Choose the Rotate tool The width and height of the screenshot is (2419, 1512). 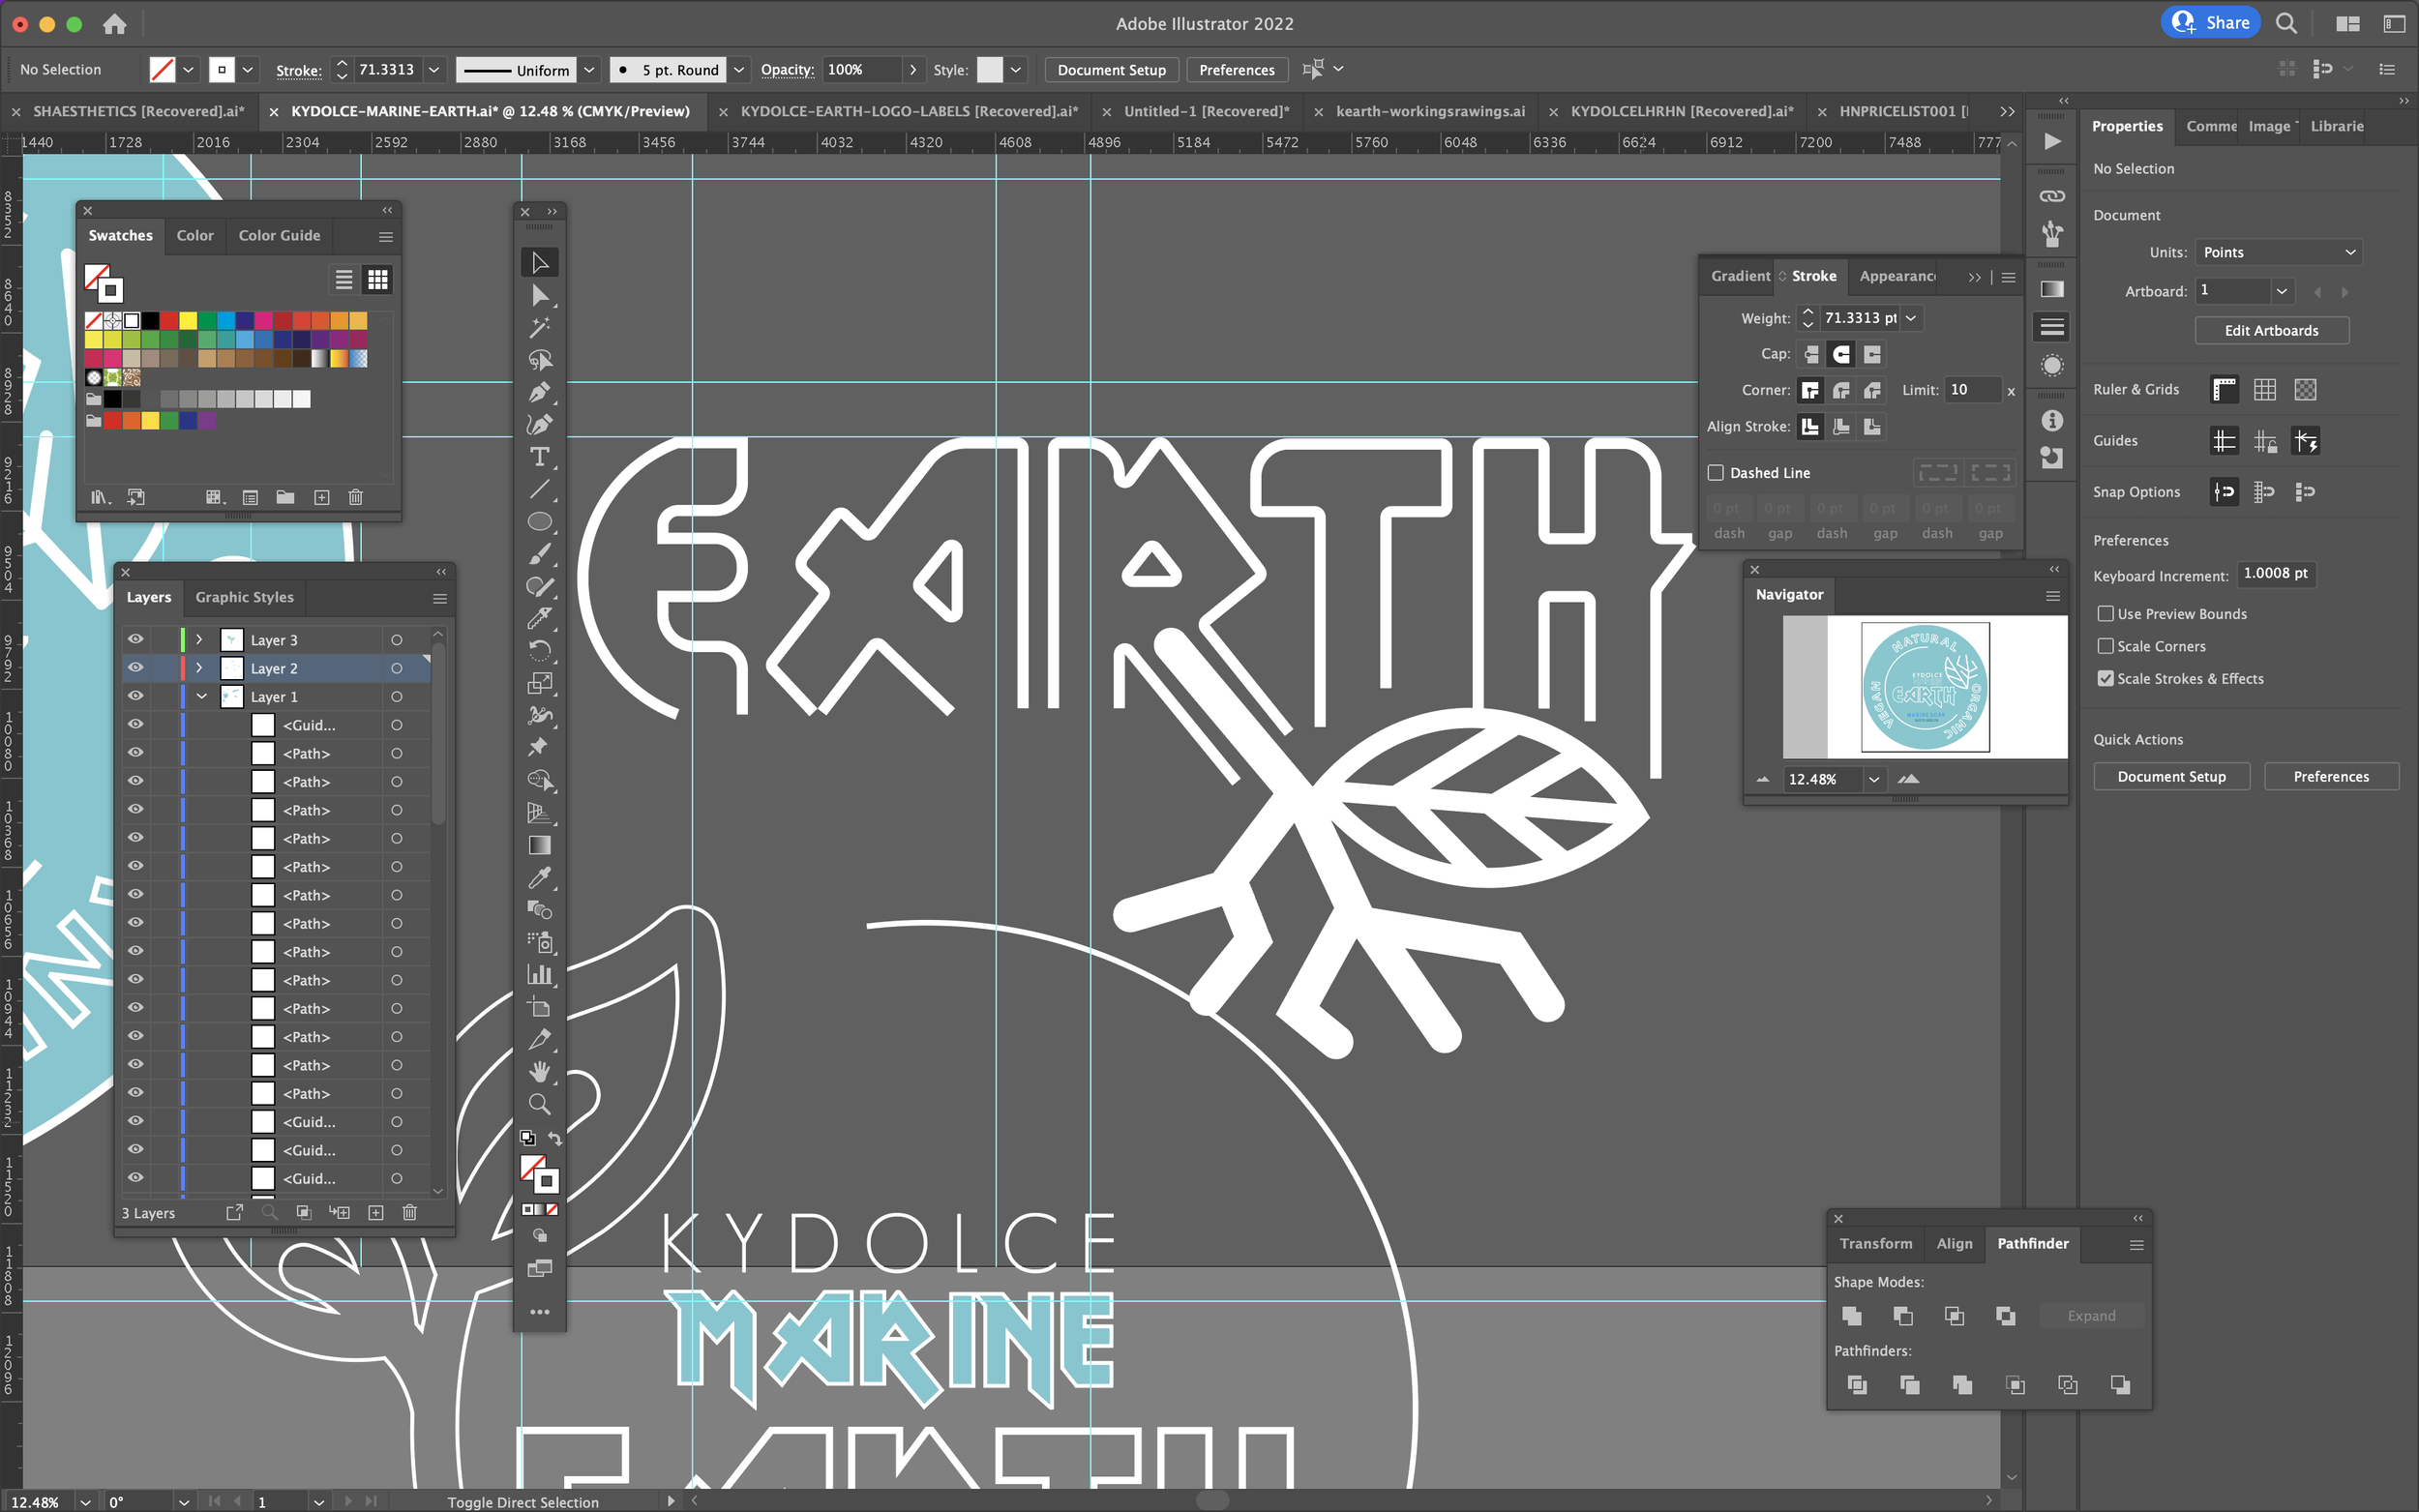click(539, 651)
